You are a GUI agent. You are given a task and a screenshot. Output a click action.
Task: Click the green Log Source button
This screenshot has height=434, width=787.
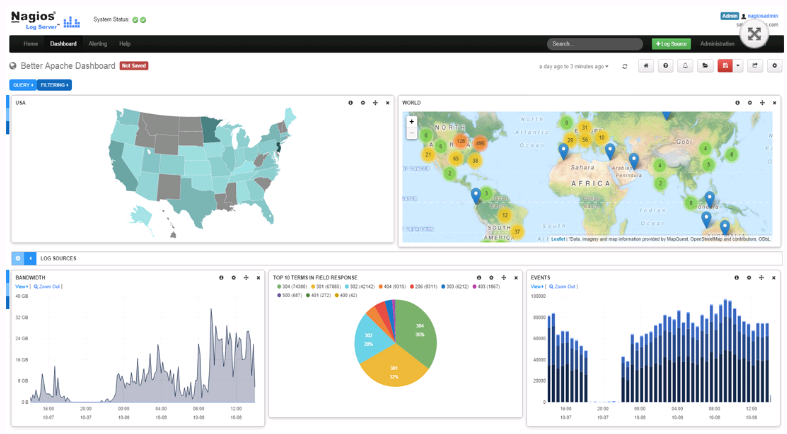[670, 44]
